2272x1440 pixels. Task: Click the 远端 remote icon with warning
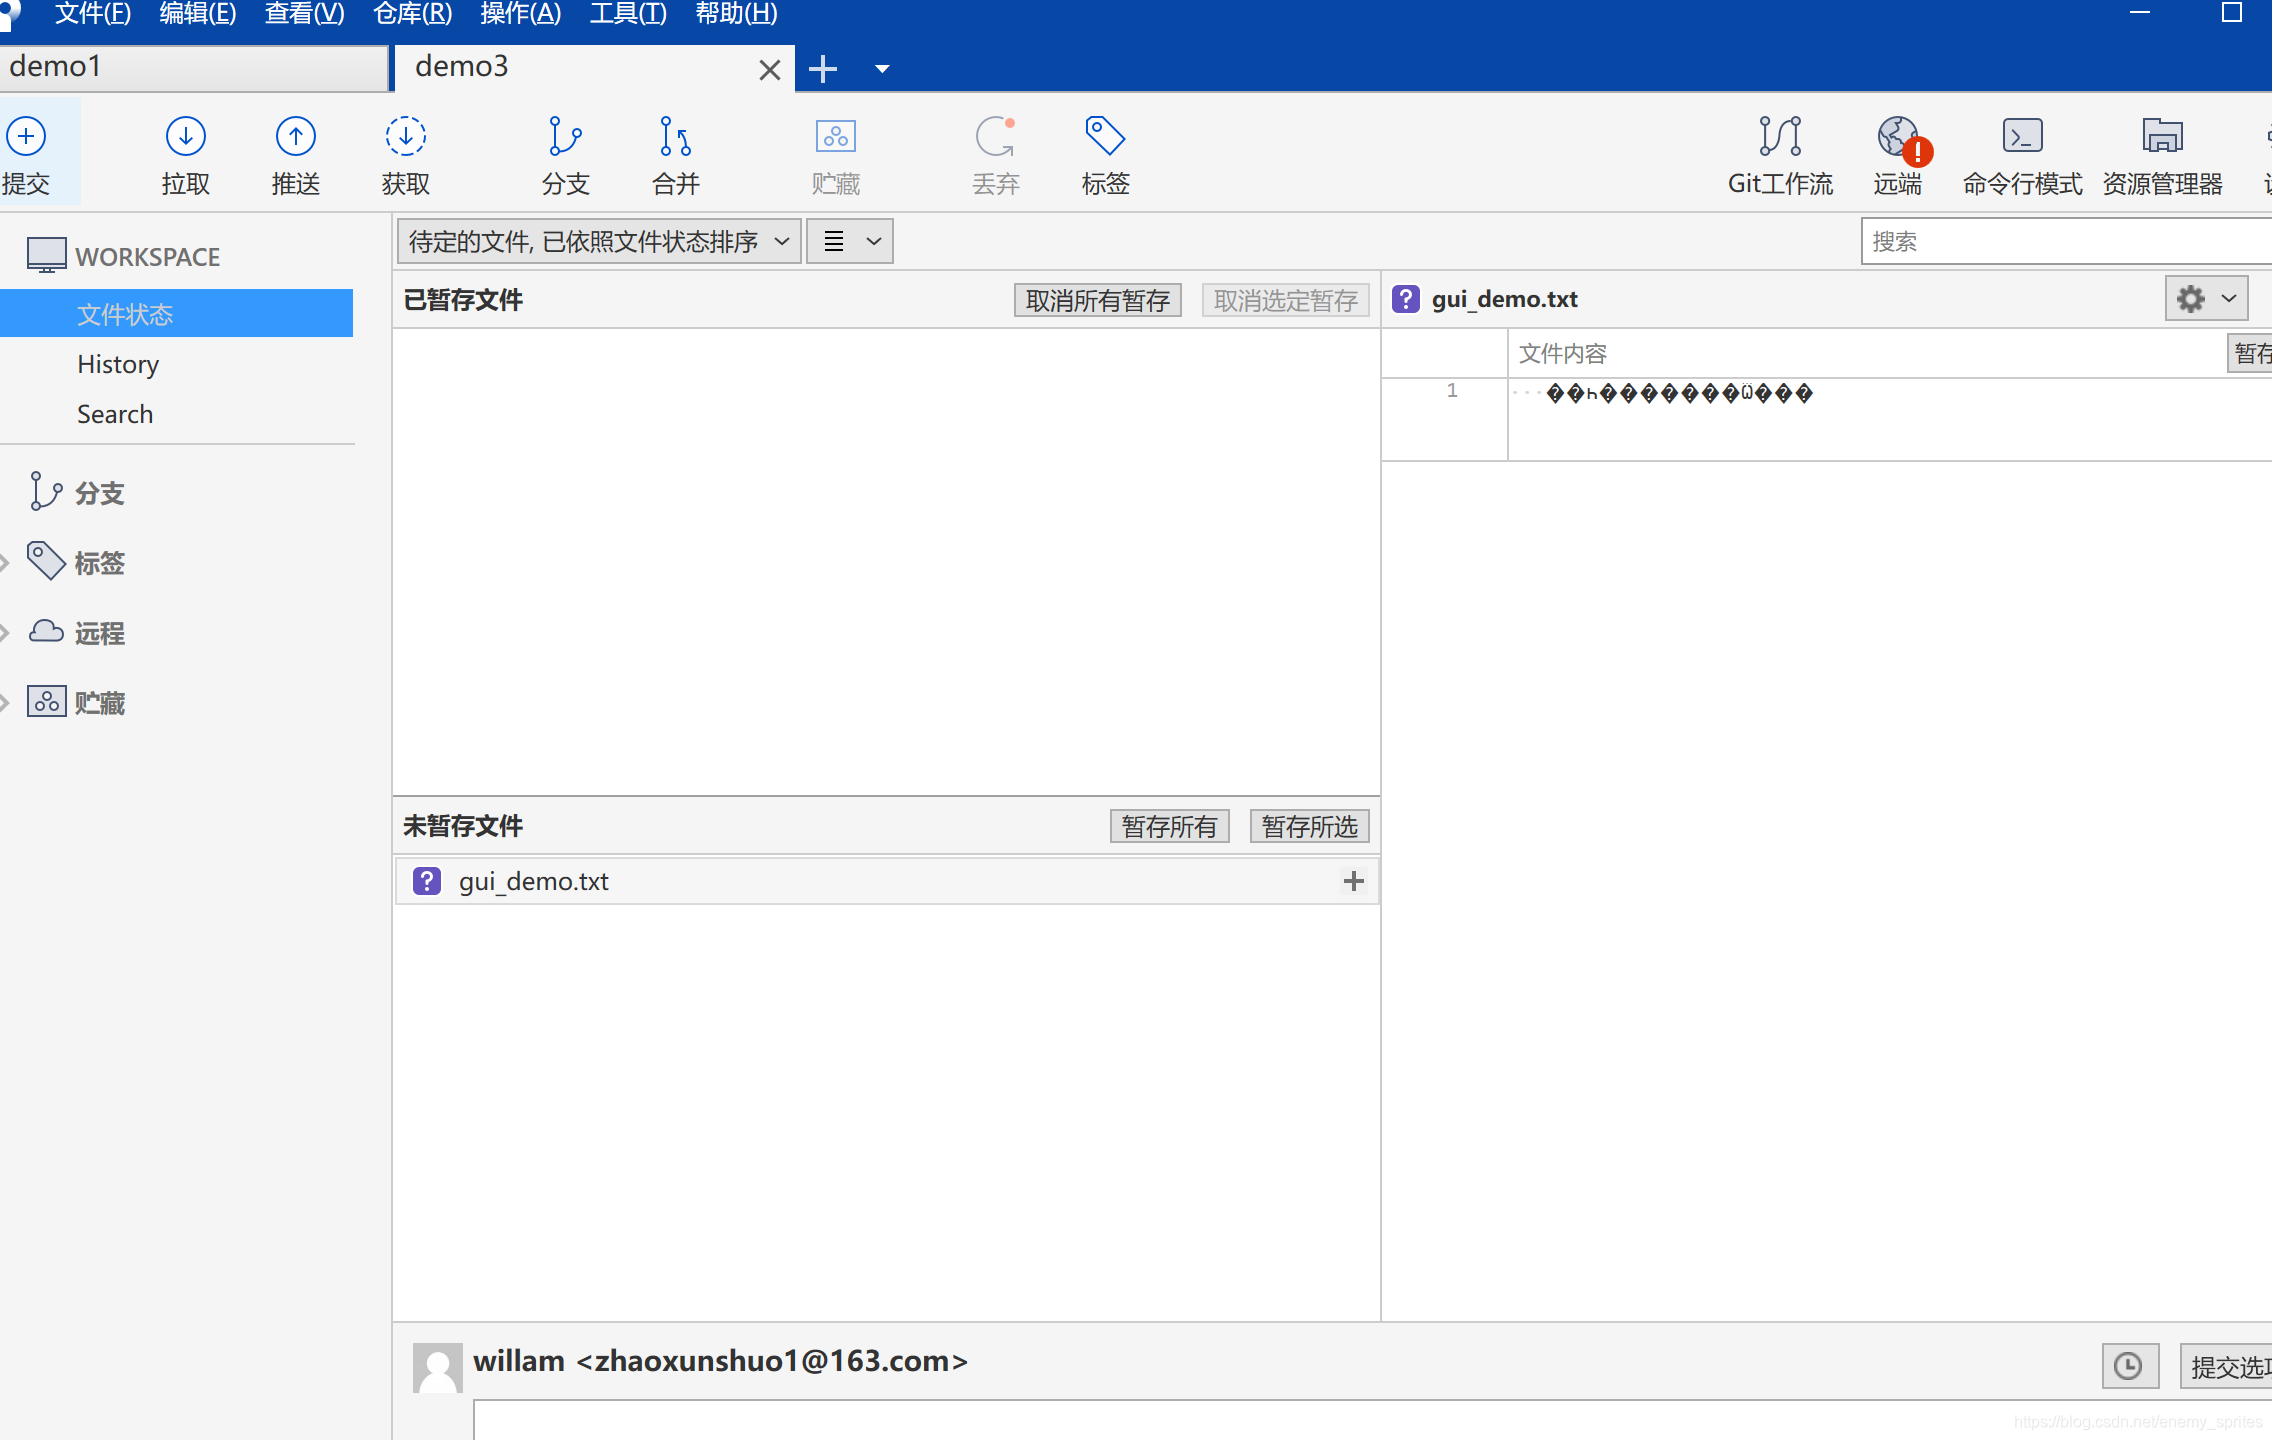1897,154
